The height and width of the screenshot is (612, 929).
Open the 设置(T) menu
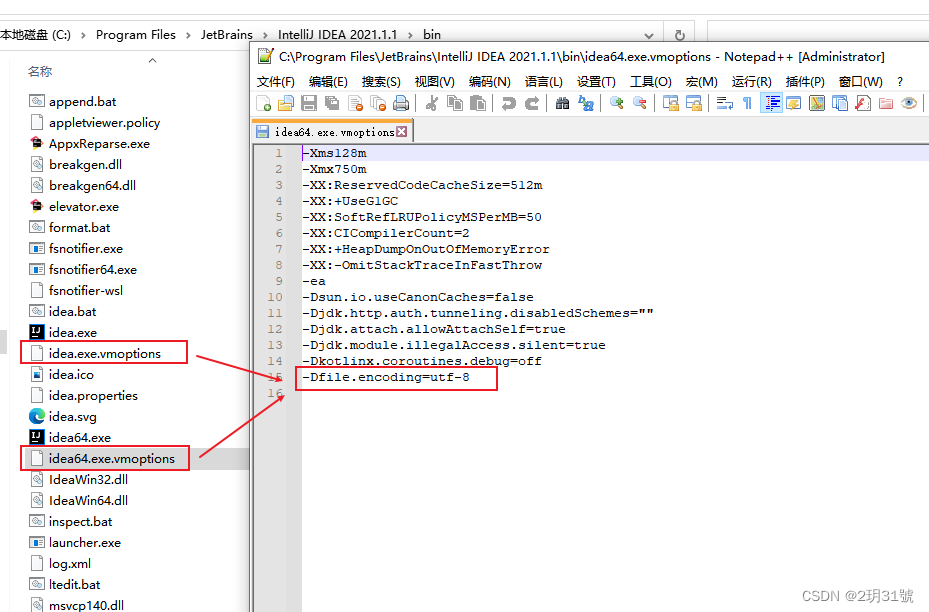(x=597, y=82)
